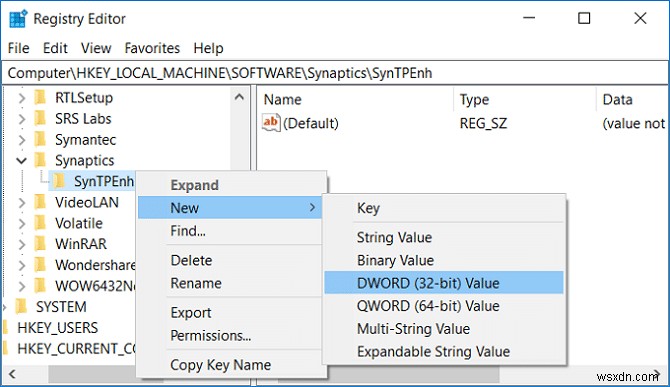Select Binary Value in the submenu
Viewport: 670px width, 387px height.
(x=444, y=260)
